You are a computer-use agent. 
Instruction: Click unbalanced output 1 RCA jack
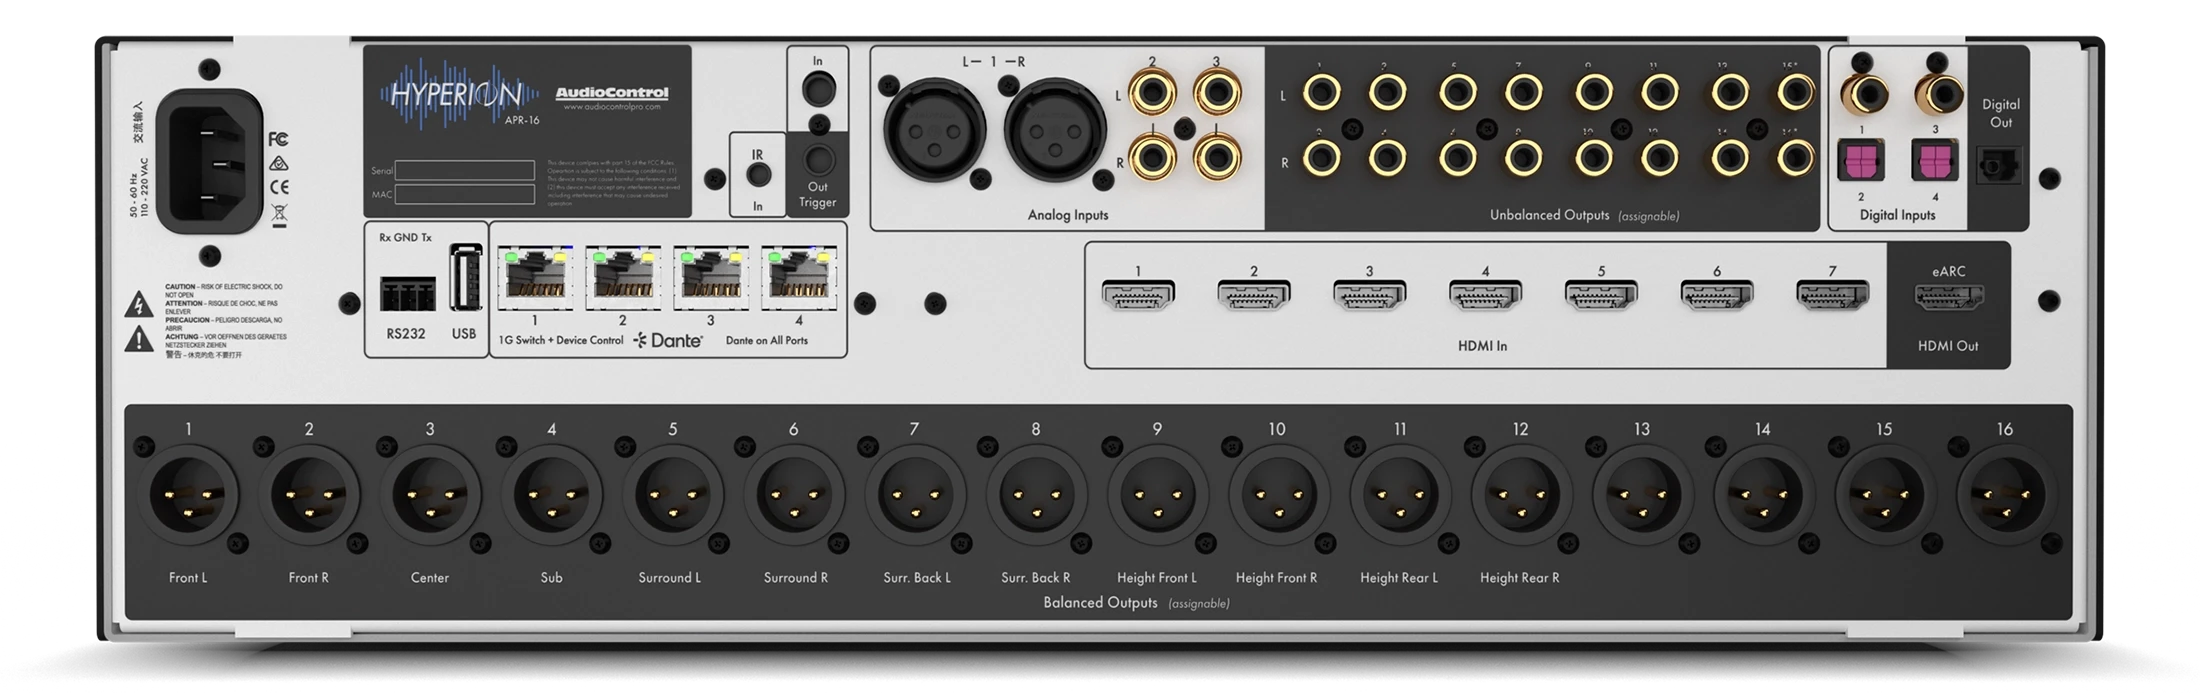pyautogui.click(x=1321, y=94)
